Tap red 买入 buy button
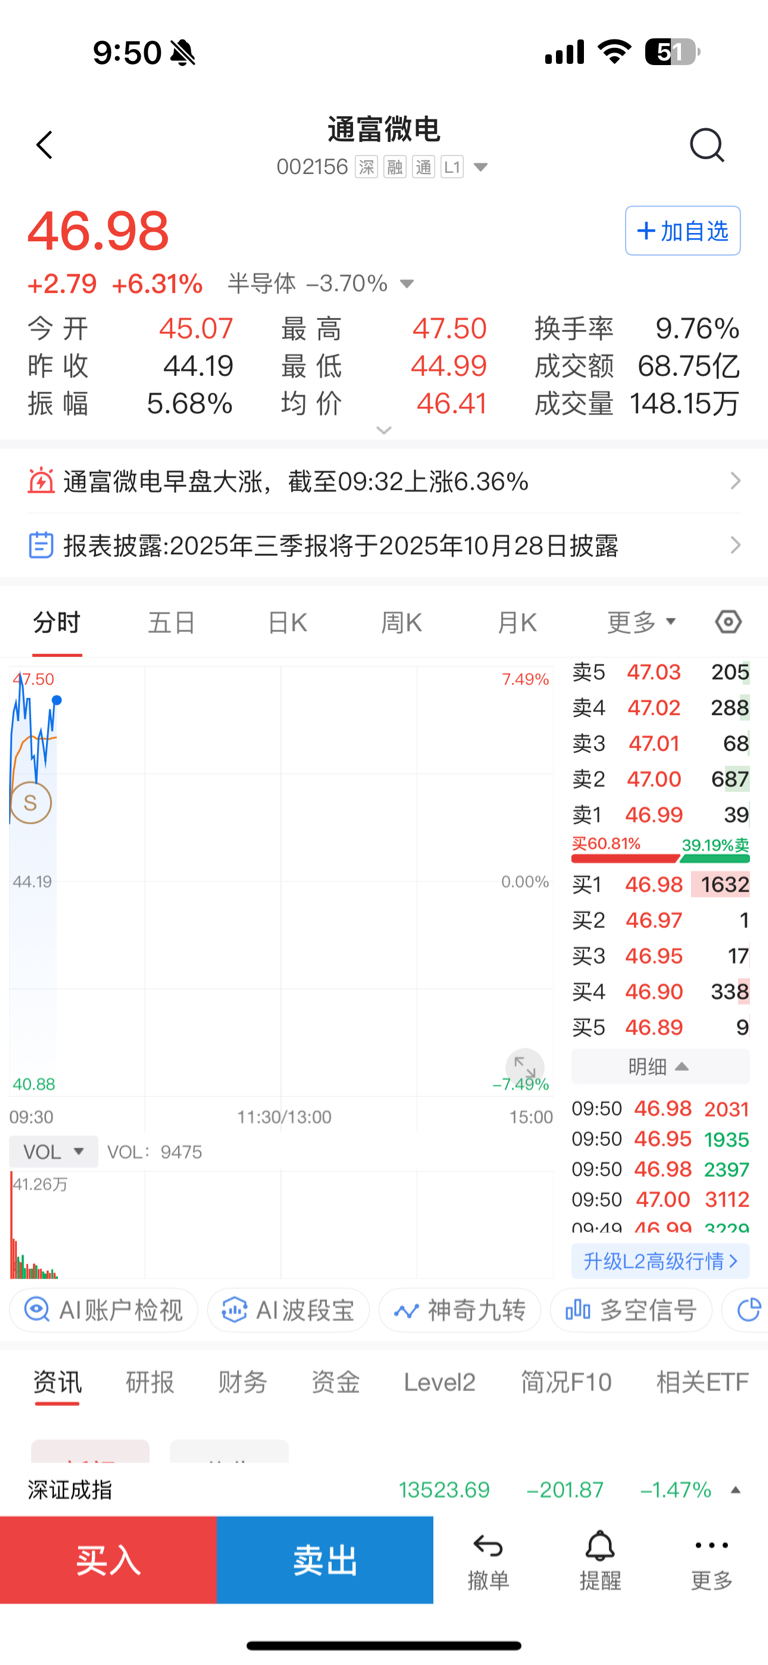Screen dimensions: 768x1665 (108, 1560)
